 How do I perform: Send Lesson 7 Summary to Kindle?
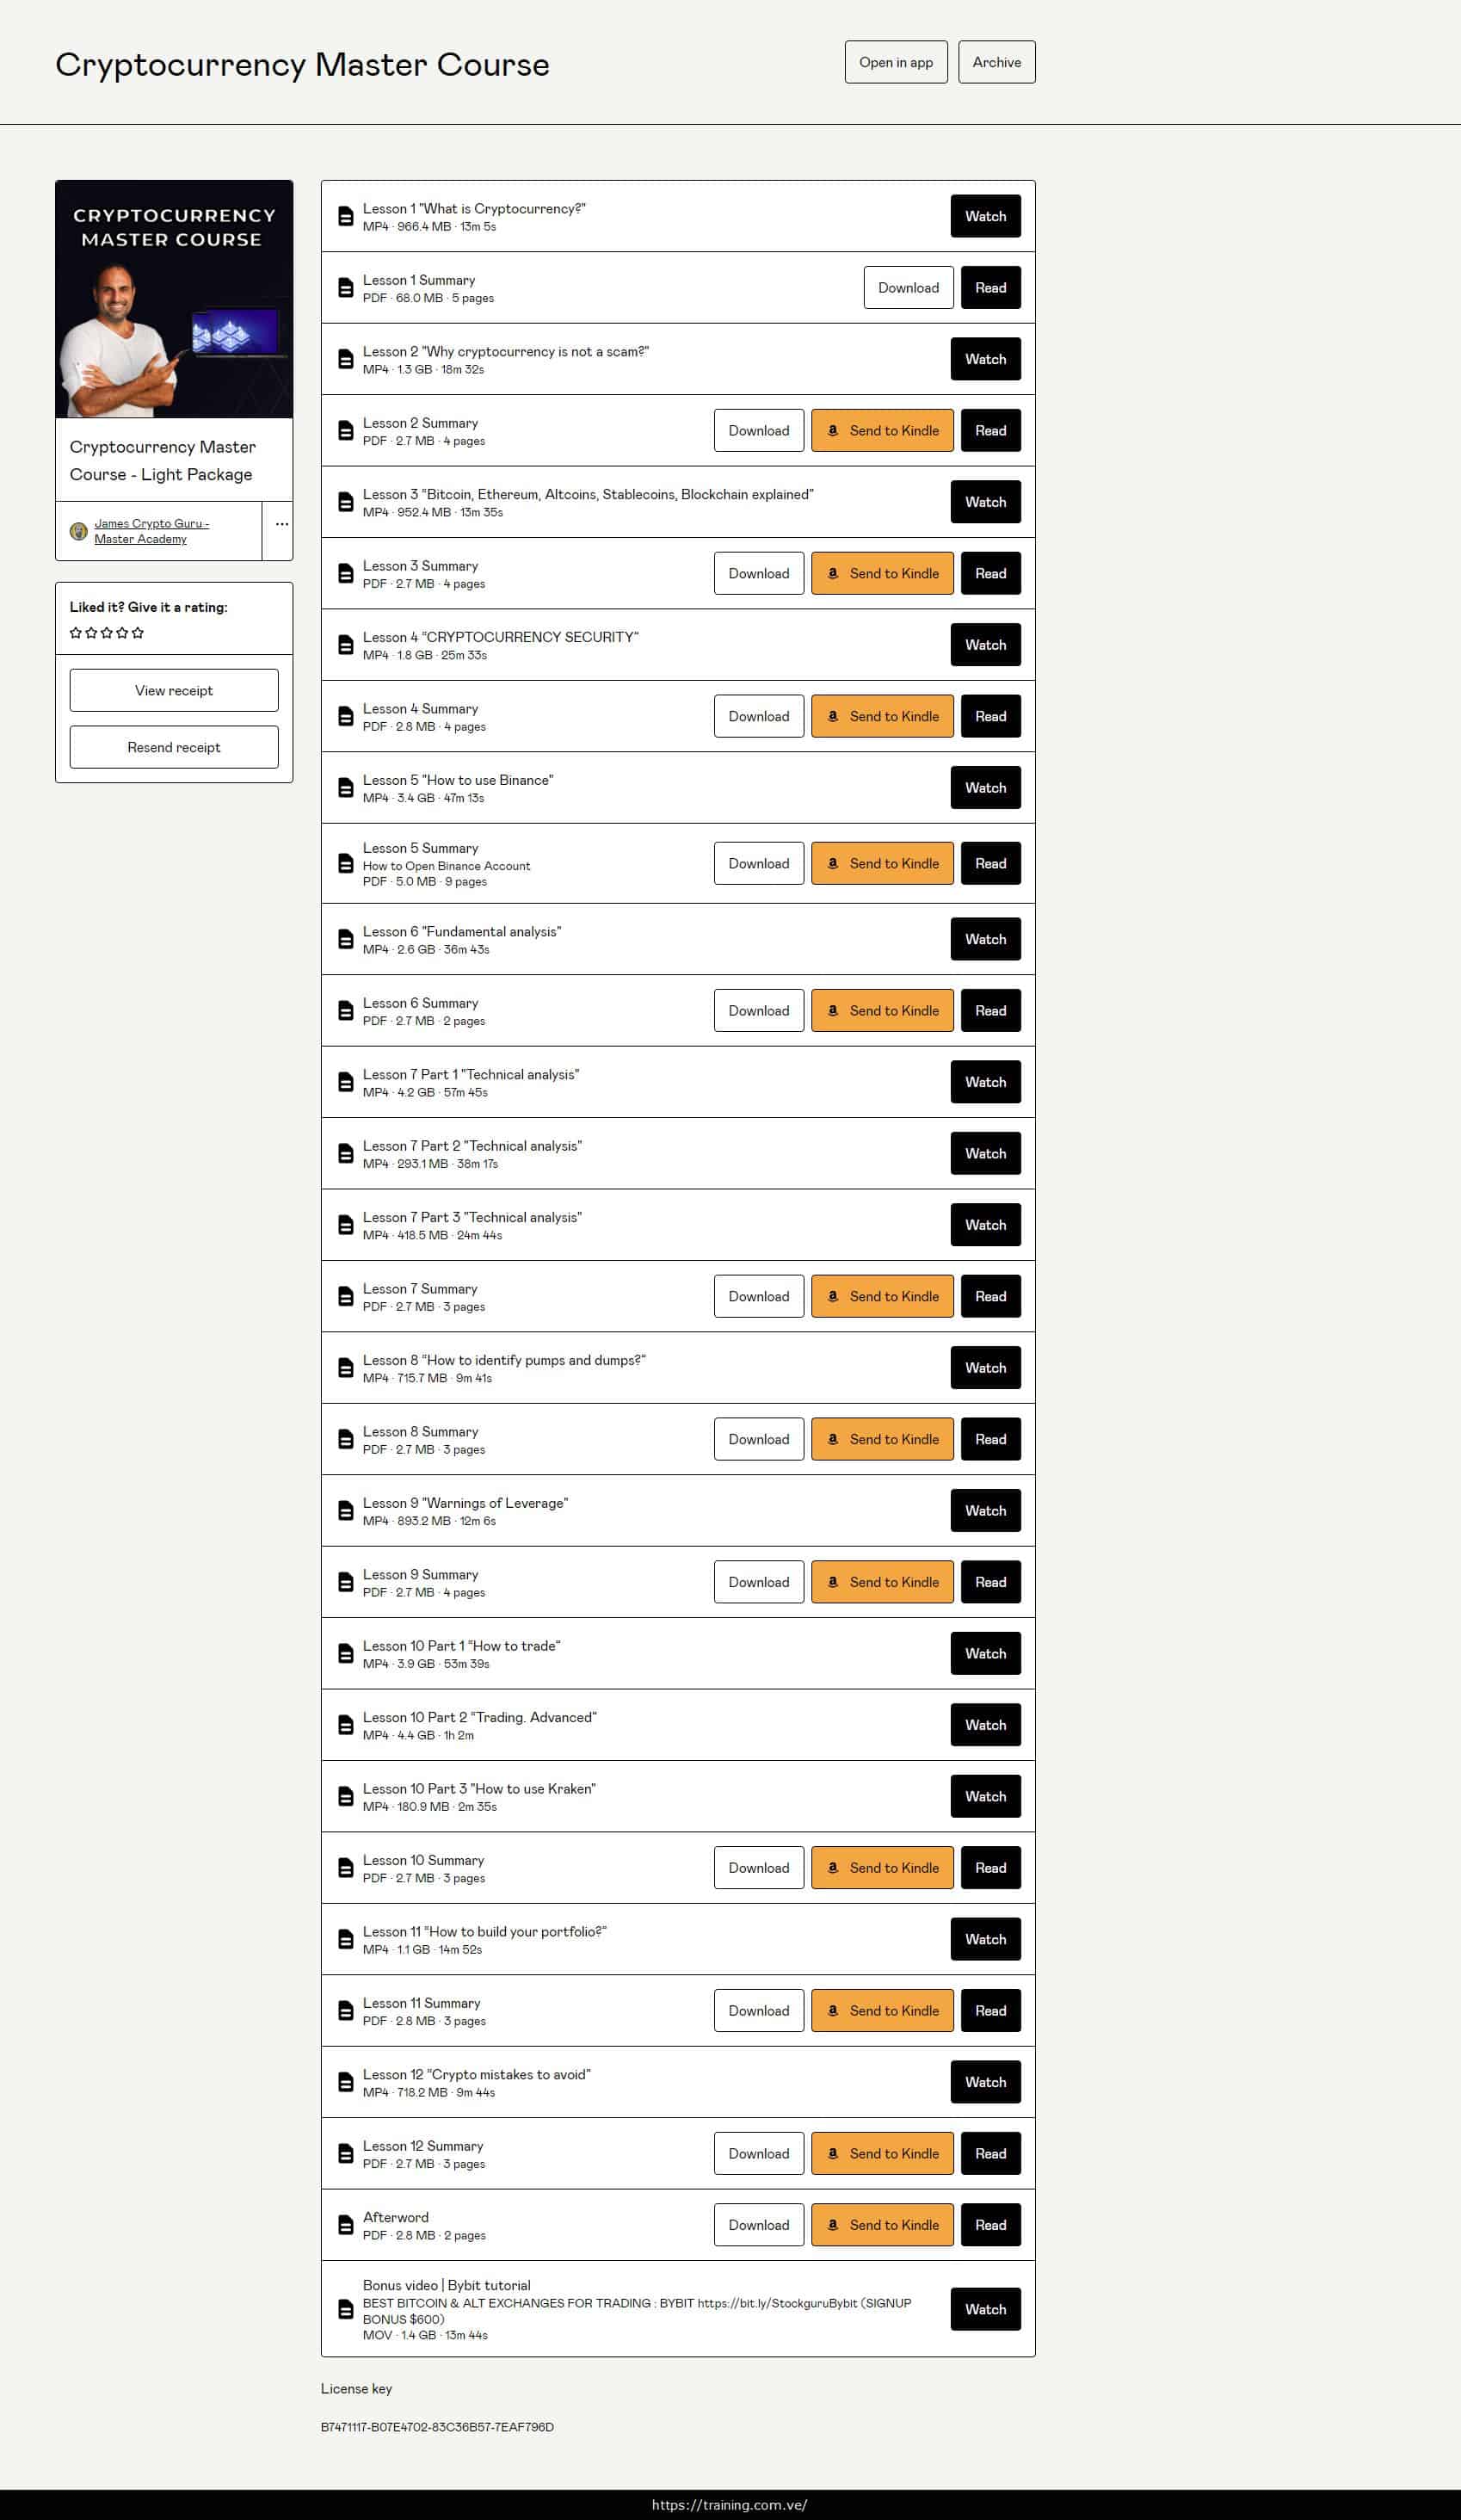pos(882,1296)
